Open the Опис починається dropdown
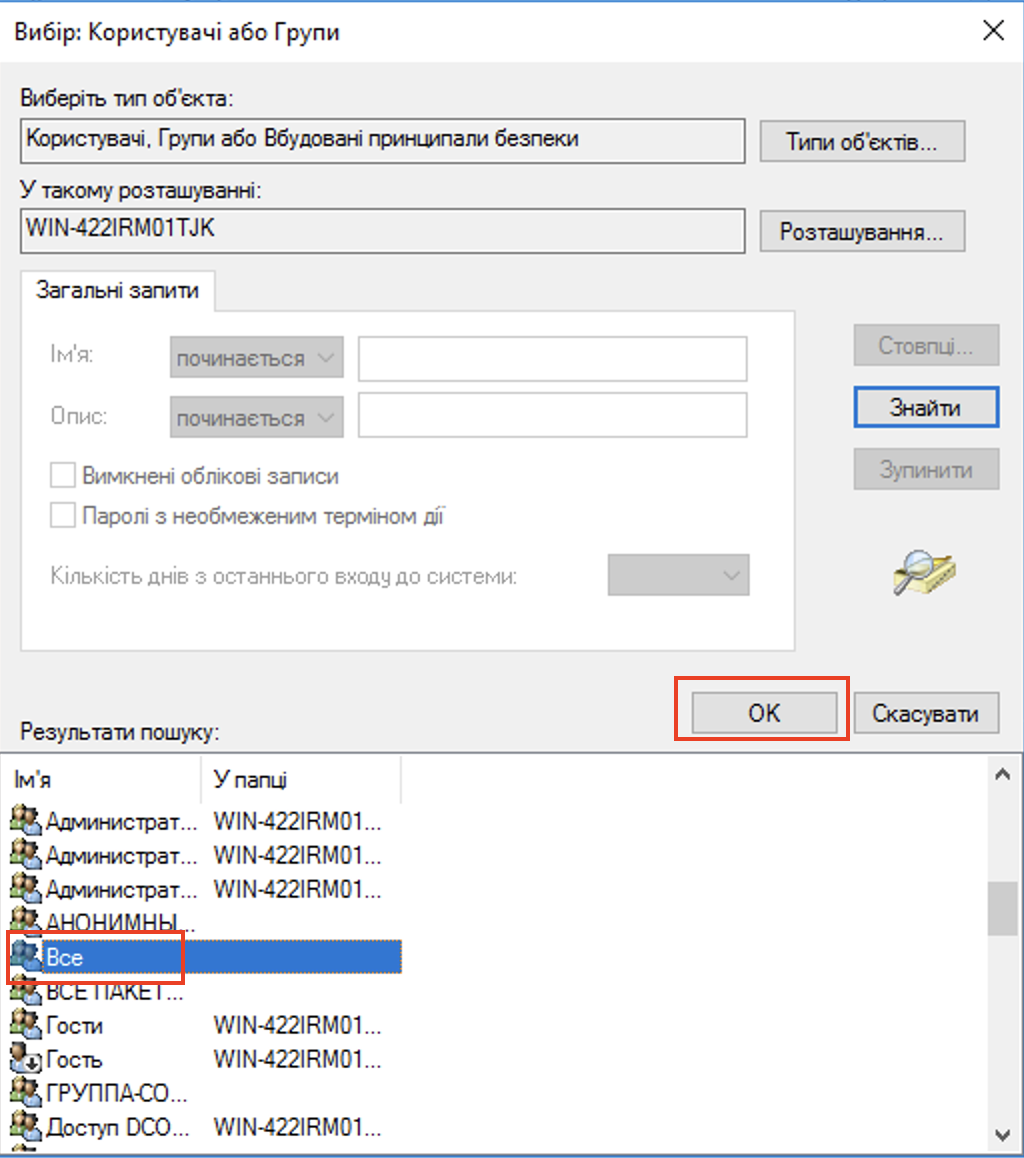 click(x=256, y=418)
